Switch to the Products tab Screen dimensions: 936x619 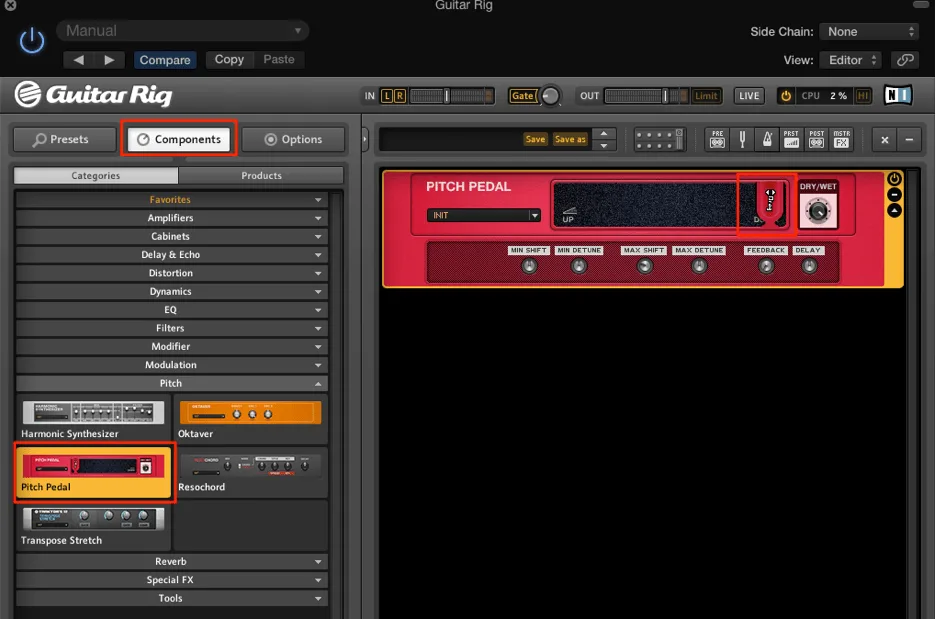[x=261, y=175]
